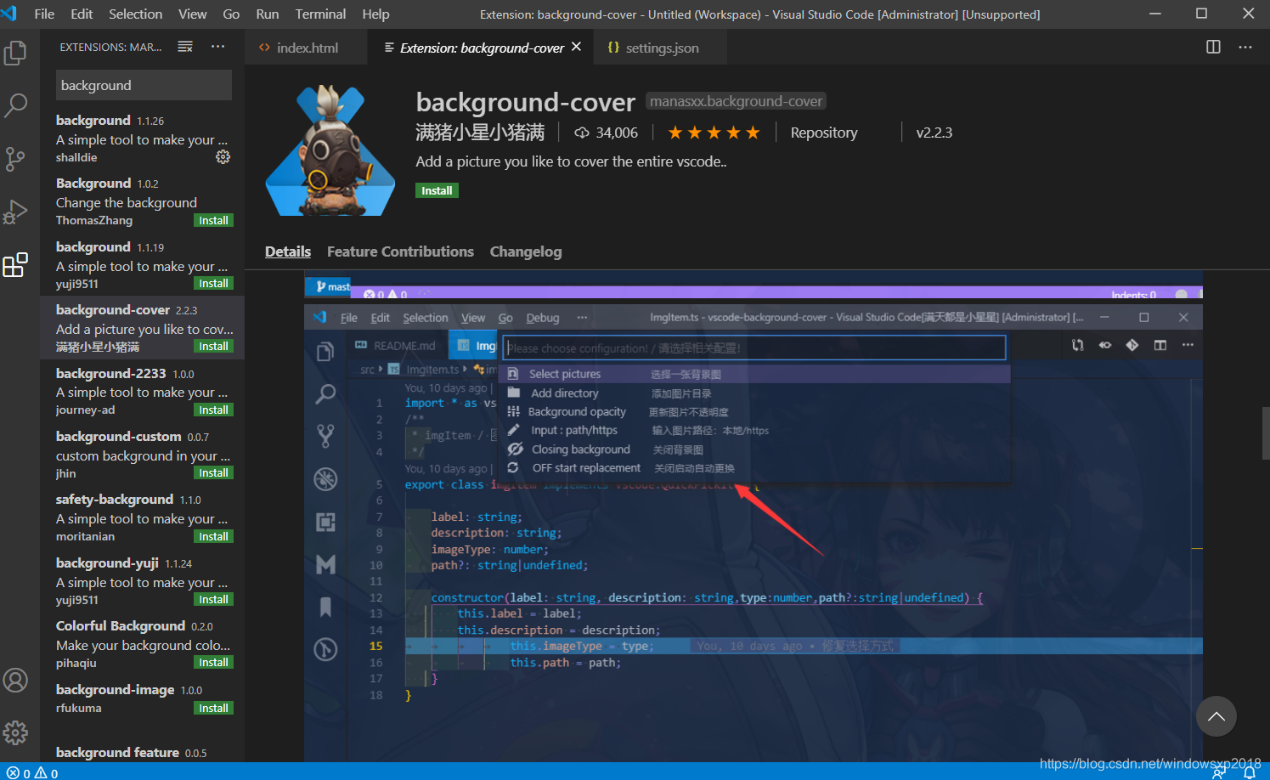This screenshot has width=1270, height=780.
Task: Open editor more actions ellipsis
Action: (x=1245, y=47)
